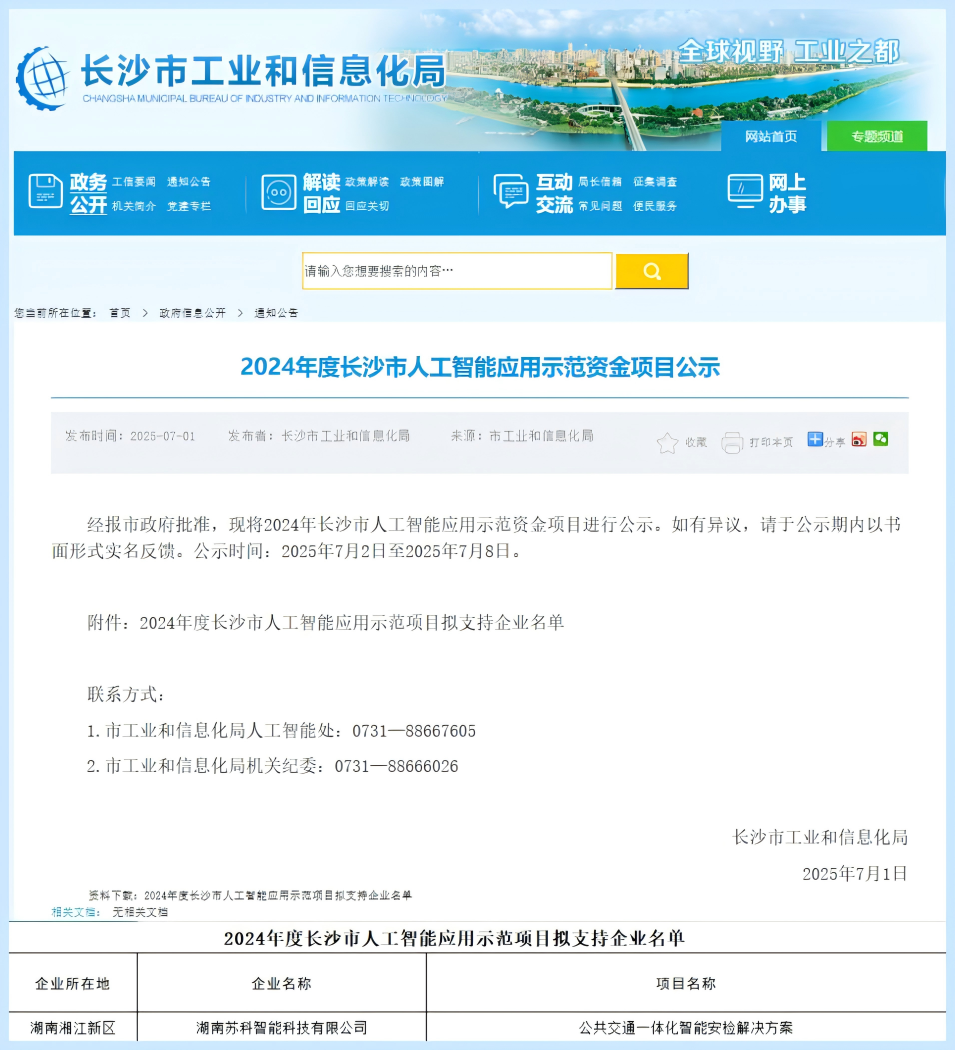Go to 局长信箱 under 互动交流

(x=600, y=182)
